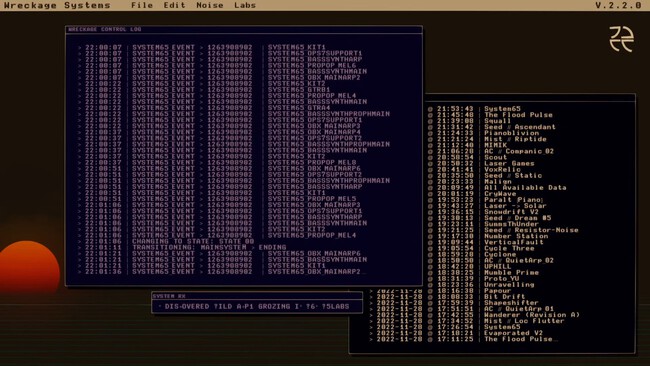Screen dimensions: 650x366
Task: Select the Squall history row
Action: tap(469, 121)
